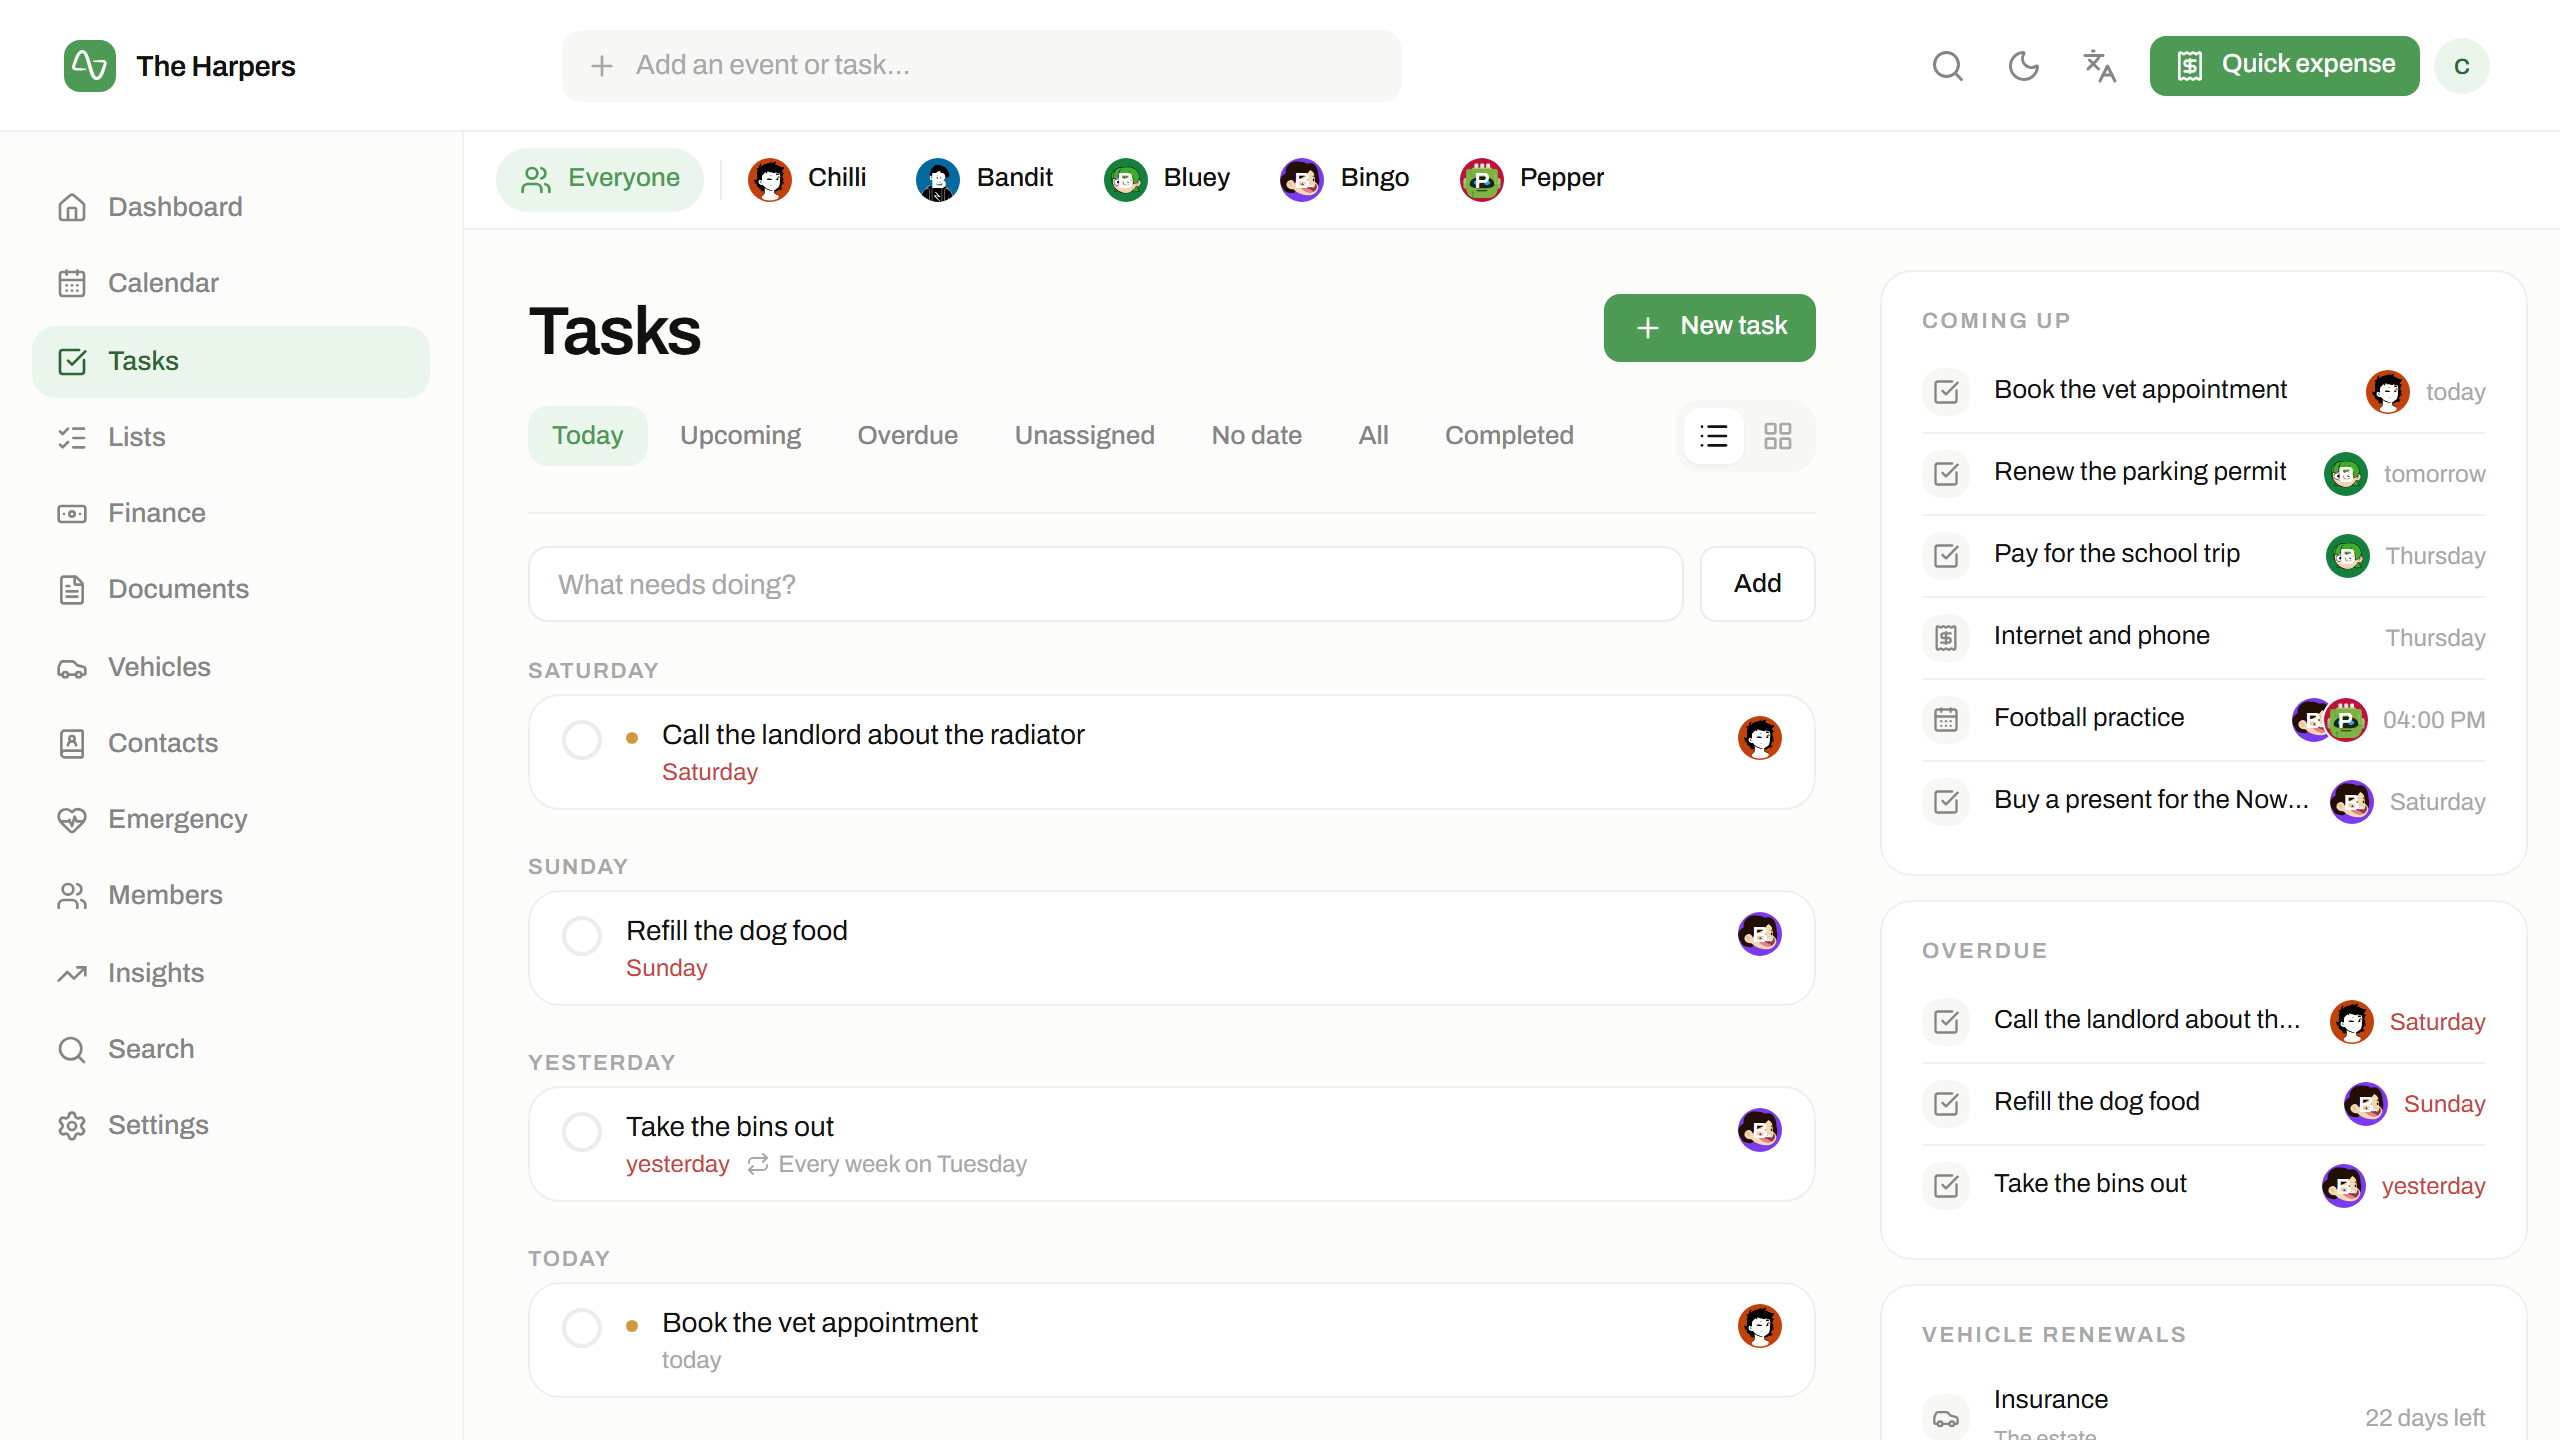
Task: Switch to Unassigned tab
Action: (1084, 436)
